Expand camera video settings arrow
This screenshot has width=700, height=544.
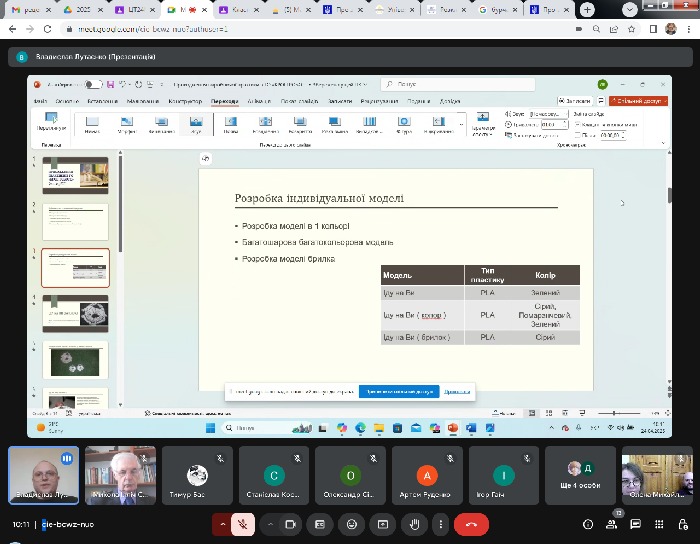(x=269, y=524)
